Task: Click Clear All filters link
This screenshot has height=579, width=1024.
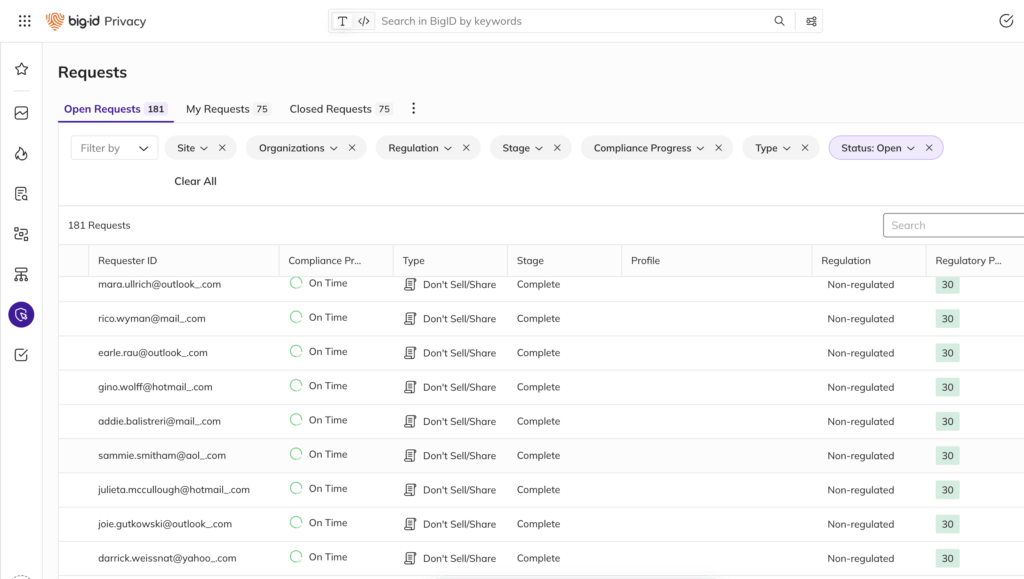Action: click(x=195, y=181)
